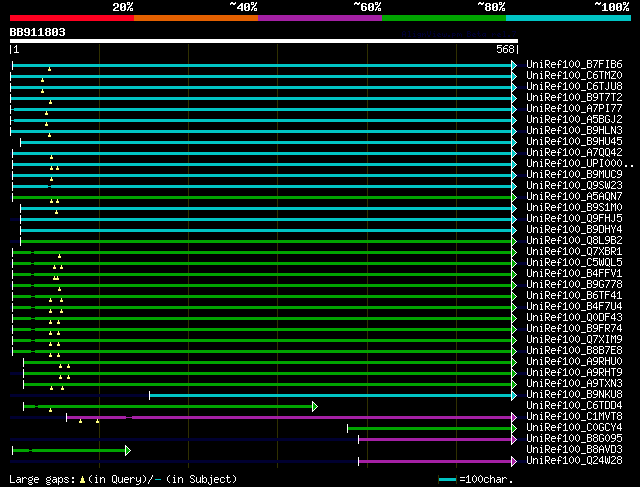Click the purple arrowhead for UniRef100_Q24W28

[x=514, y=461]
